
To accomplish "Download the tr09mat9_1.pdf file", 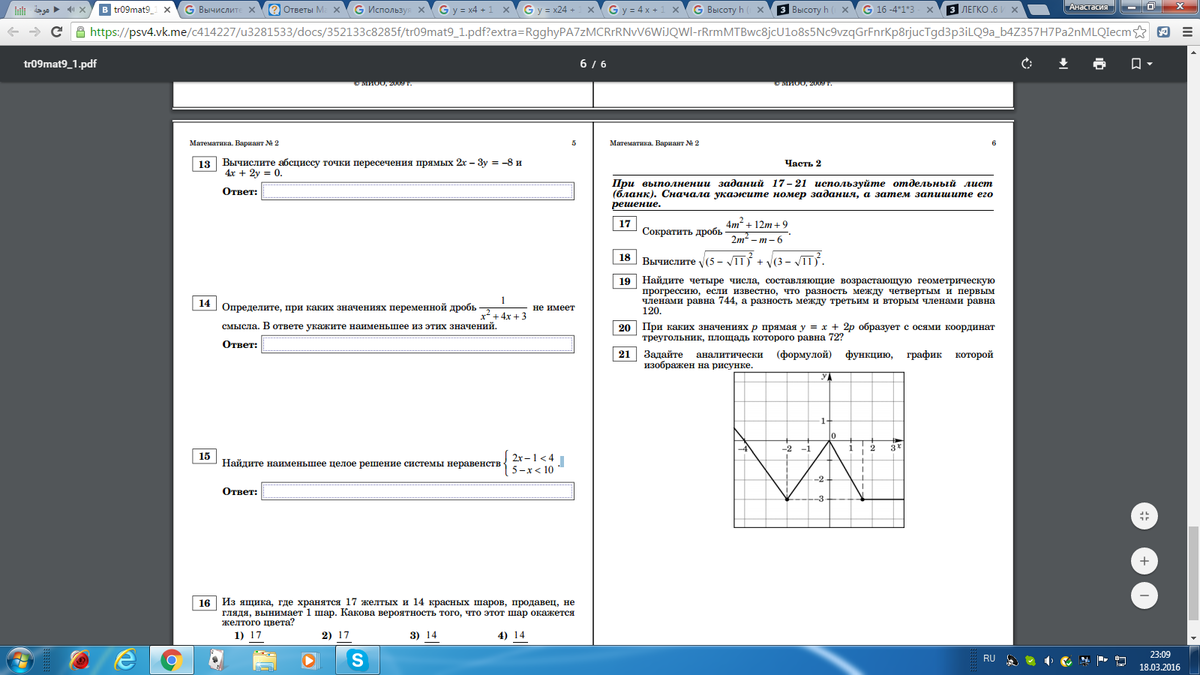I will (x=1063, y=63).
